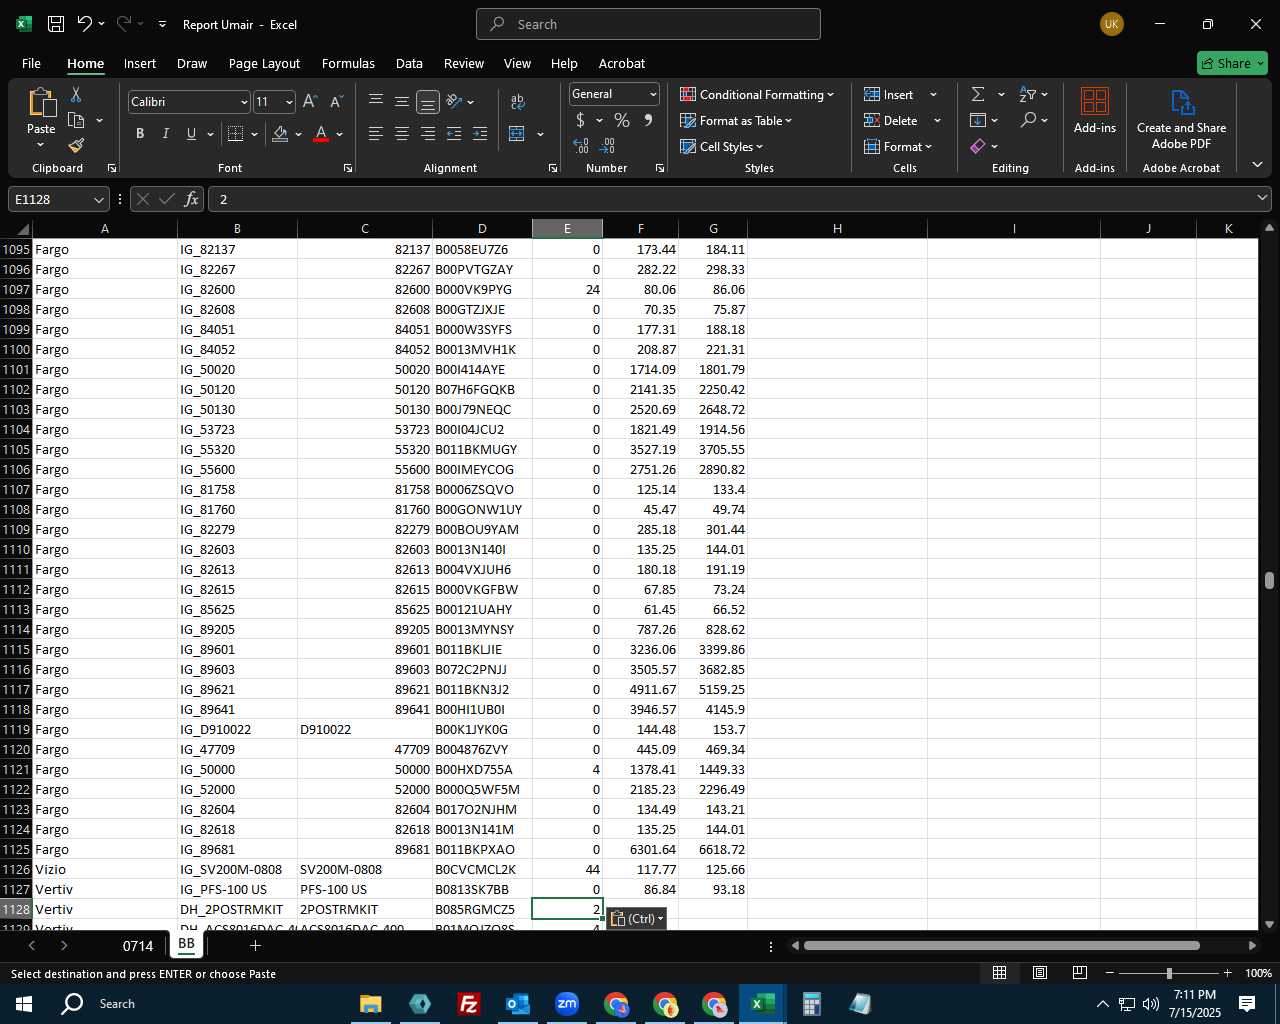Click the Undo arrow icon
Viewport: 1280px width, 1024px height.
pyautogui.click(x=85, y=24)
